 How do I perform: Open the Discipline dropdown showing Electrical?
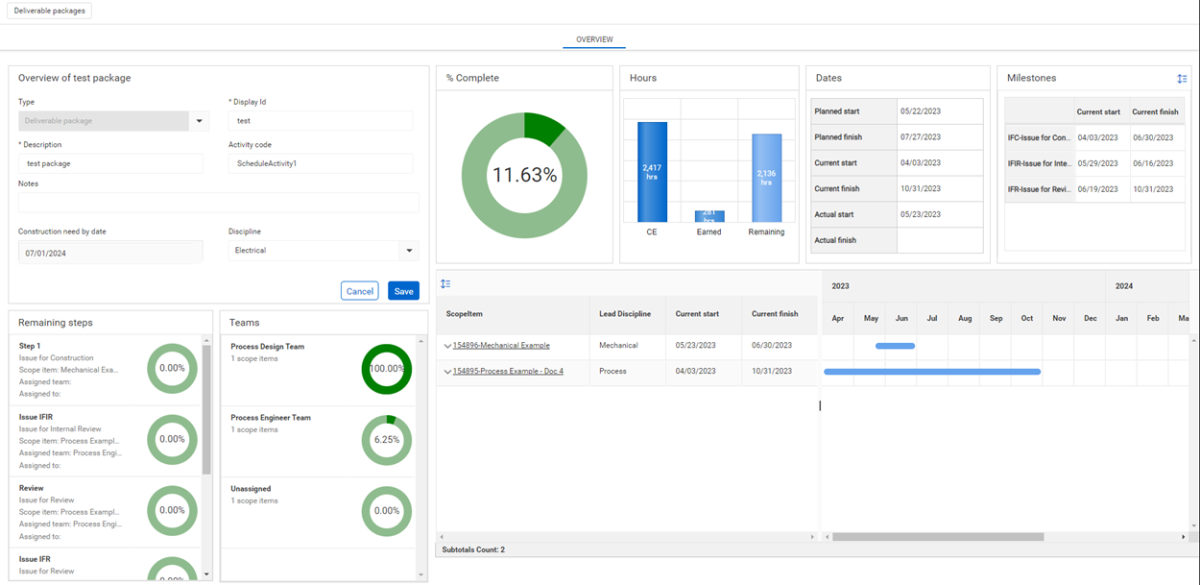pos(408,251)
